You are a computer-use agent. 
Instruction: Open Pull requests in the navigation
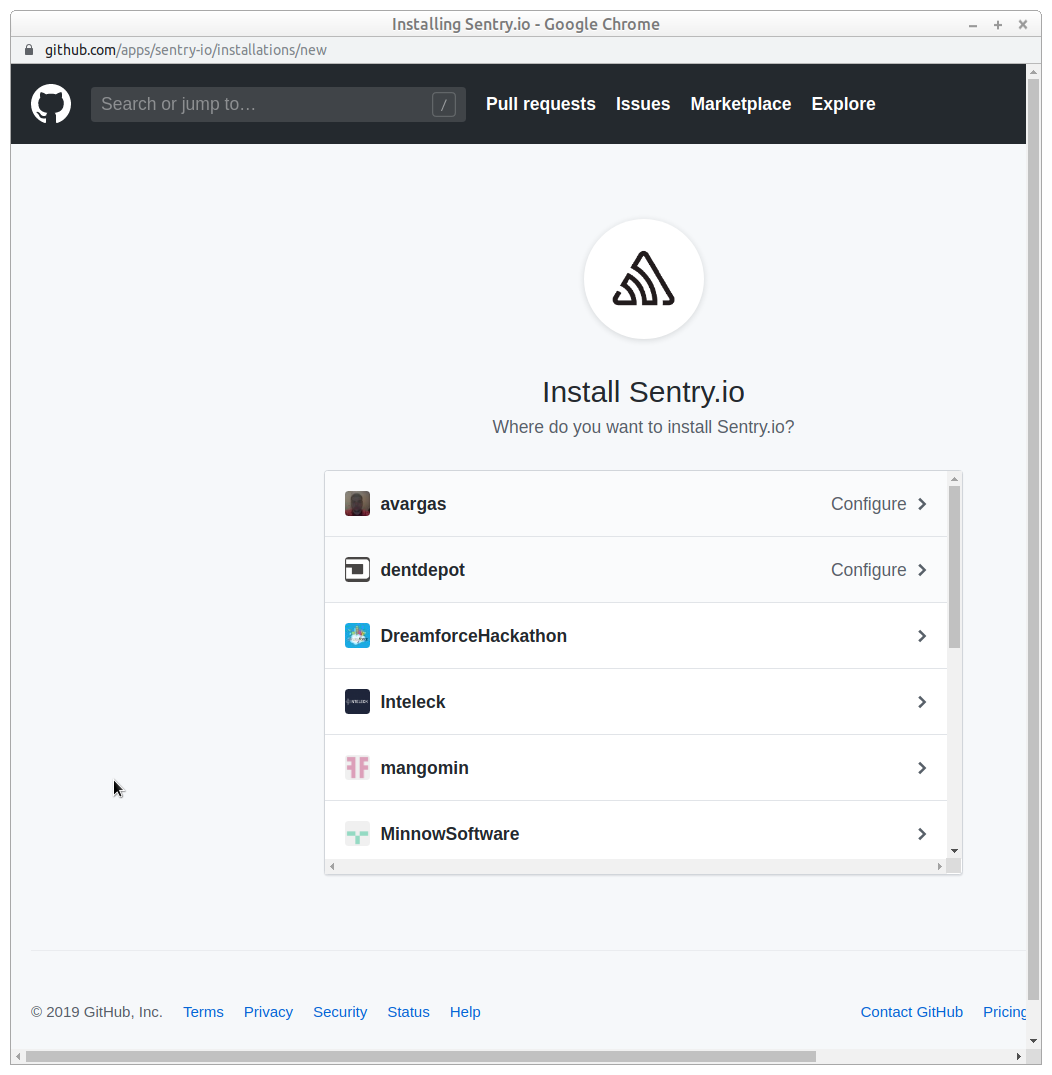(x=540, y=104)
